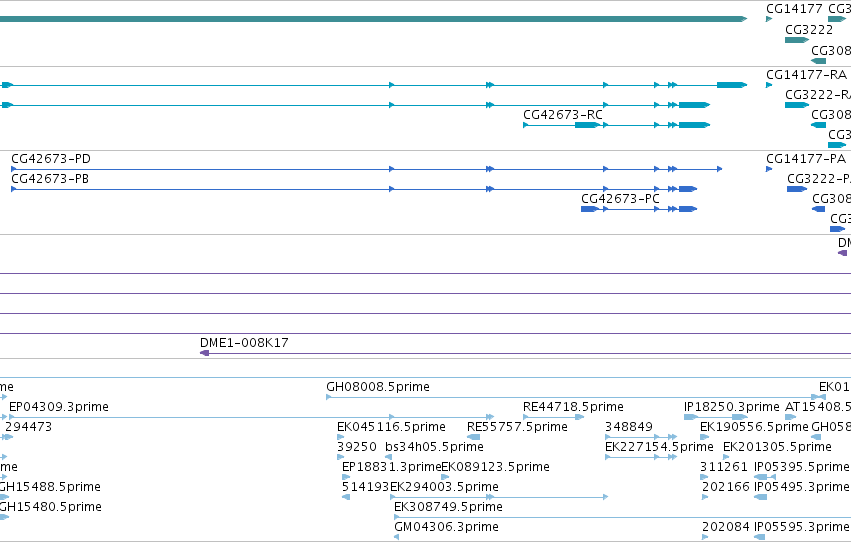Open the GM04306.3prime label
The height and width of the screenshot is (542, 851).
(x=446, y=527)
